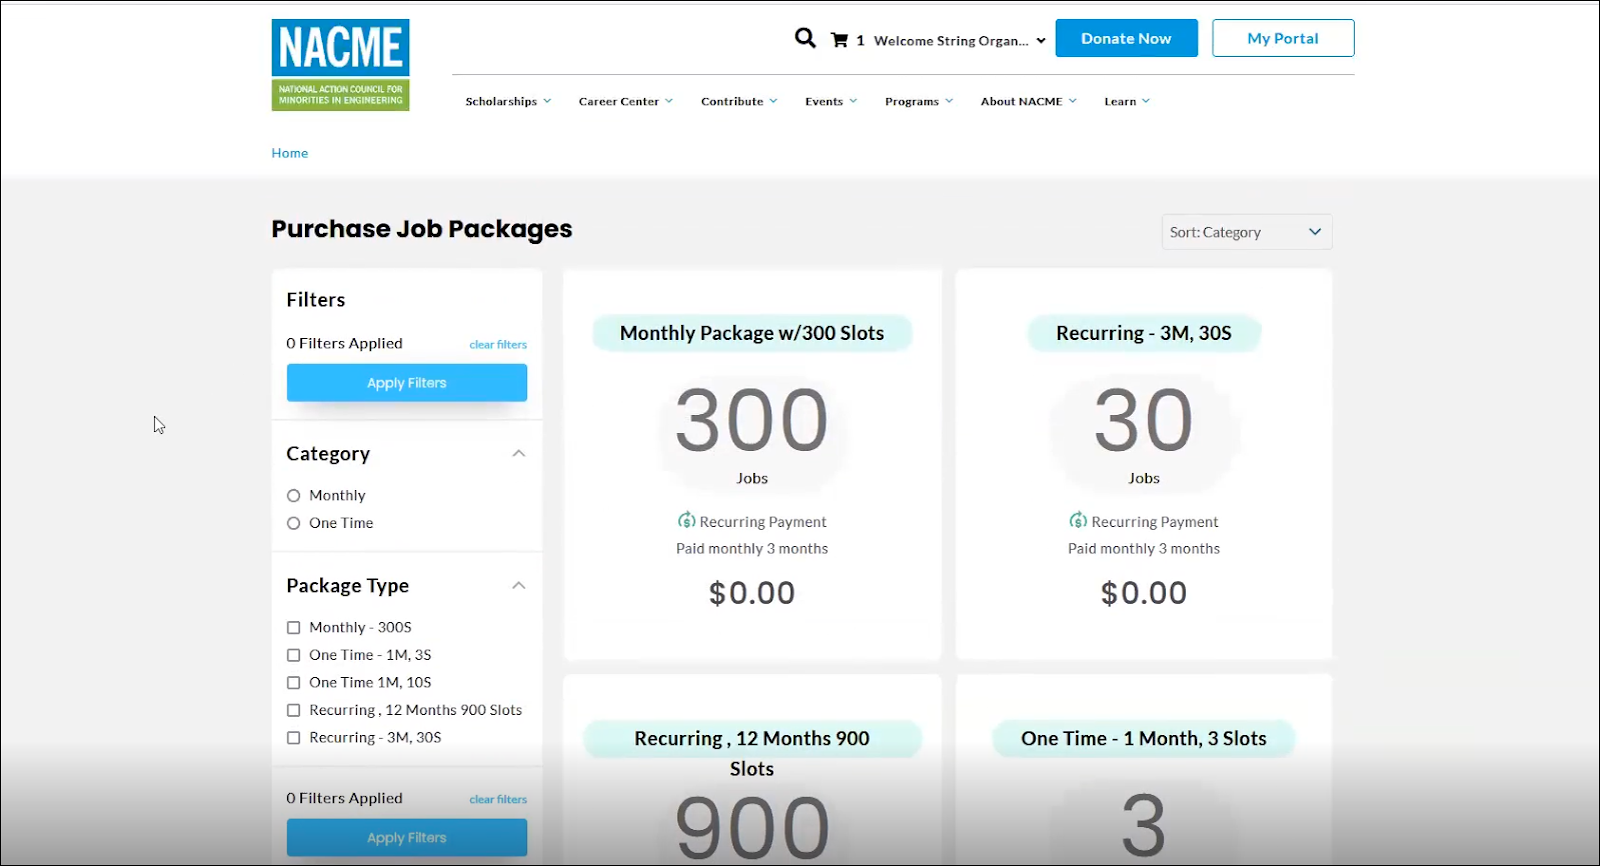Click recurring payment icon on 30 Jobs card

tap(1078, 521)
